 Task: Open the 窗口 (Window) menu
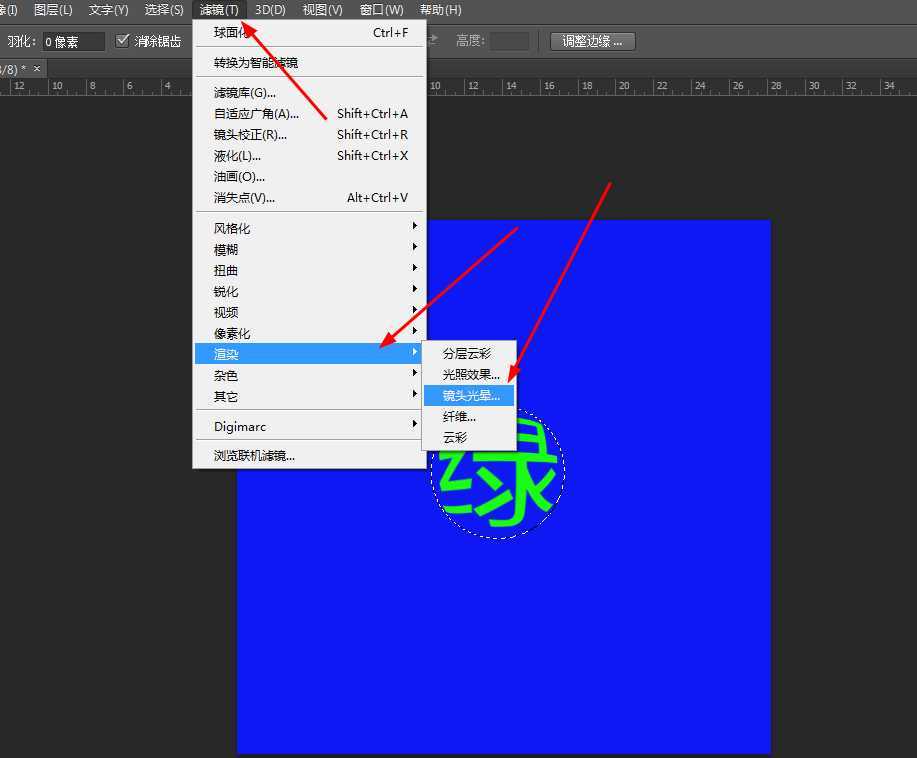[381, 10]
